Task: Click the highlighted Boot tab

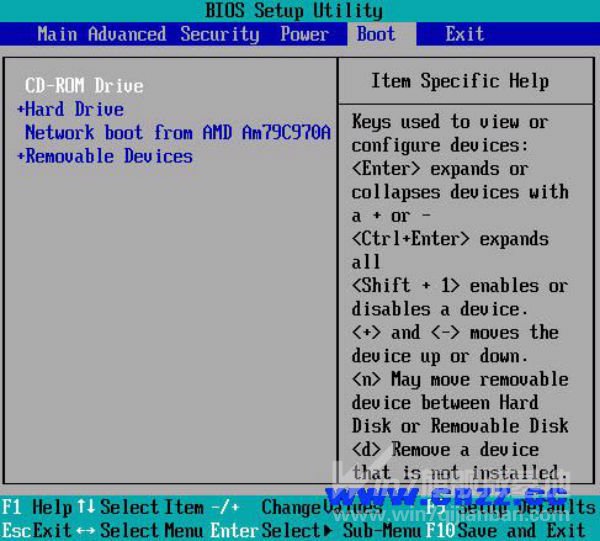Action: [x=376, y=34]
